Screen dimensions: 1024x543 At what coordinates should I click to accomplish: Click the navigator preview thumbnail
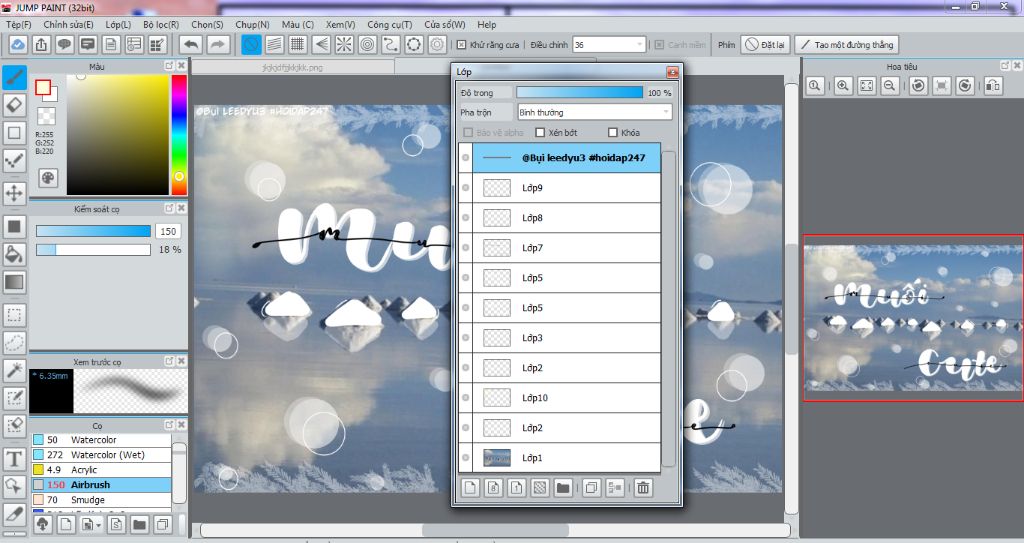point(913,318)
